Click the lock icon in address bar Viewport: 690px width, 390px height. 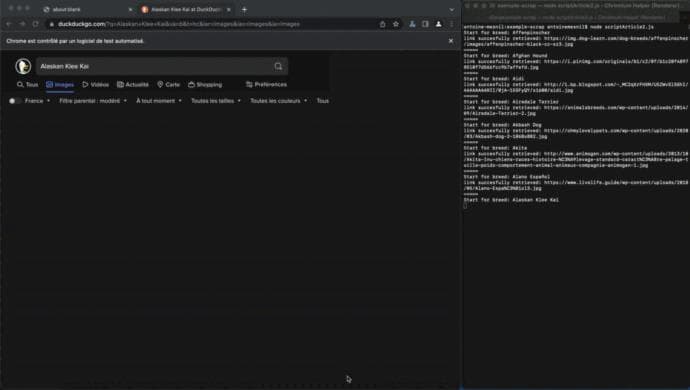coord(51,24)
